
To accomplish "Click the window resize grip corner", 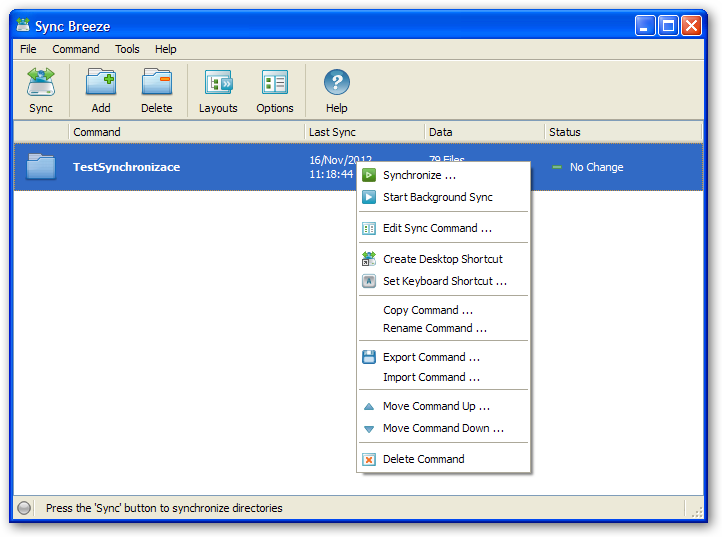I will click(697, 511).
